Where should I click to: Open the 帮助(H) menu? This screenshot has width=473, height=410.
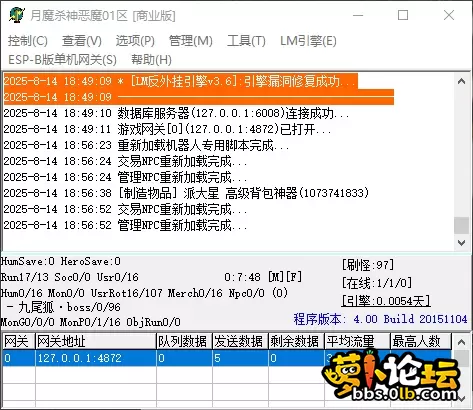point(151,60)
